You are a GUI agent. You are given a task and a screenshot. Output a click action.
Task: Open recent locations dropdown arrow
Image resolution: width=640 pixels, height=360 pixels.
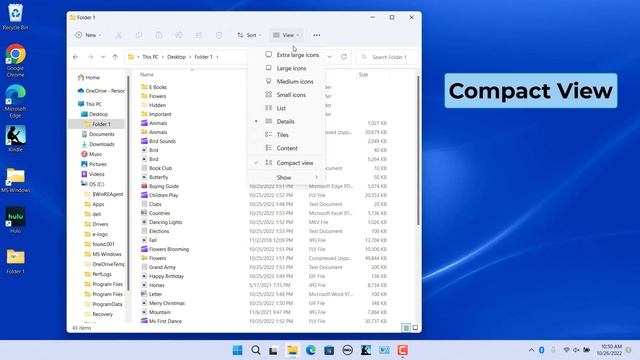103,57
